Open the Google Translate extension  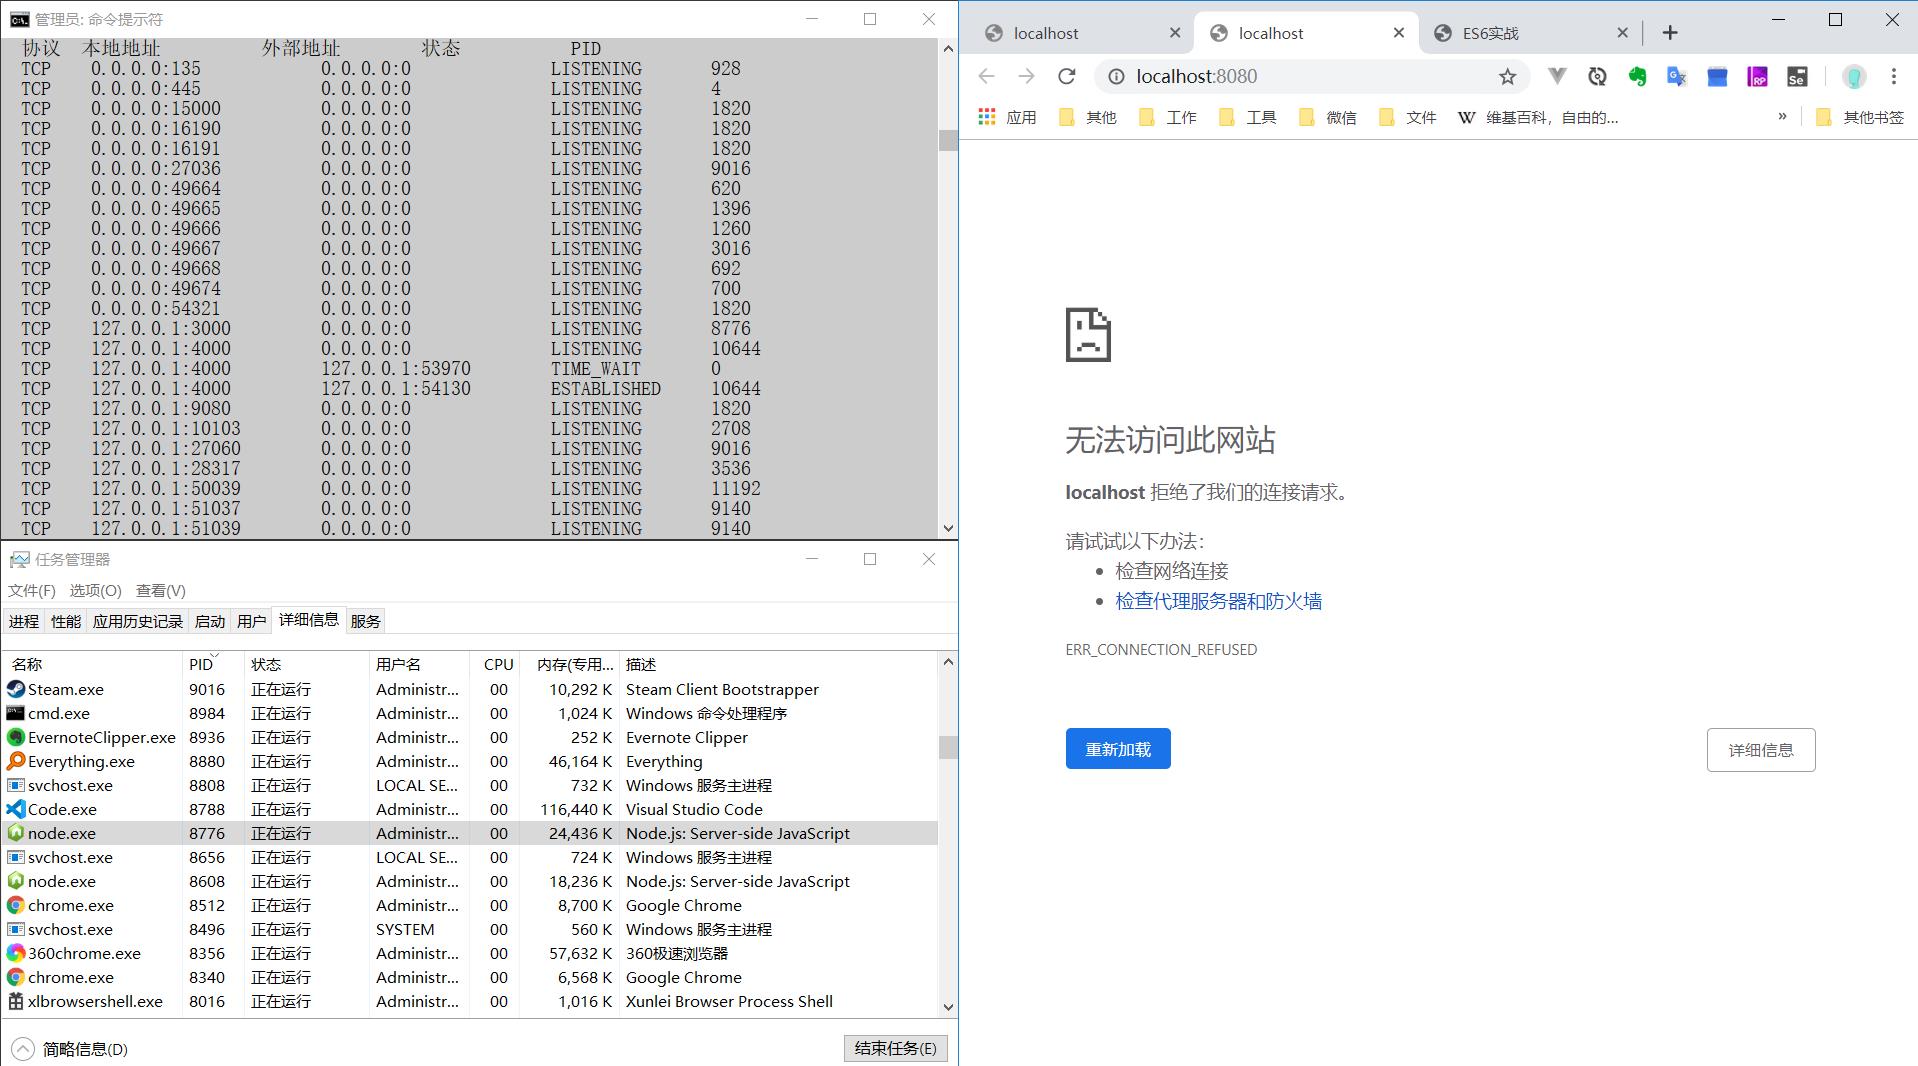(1677, 76)
